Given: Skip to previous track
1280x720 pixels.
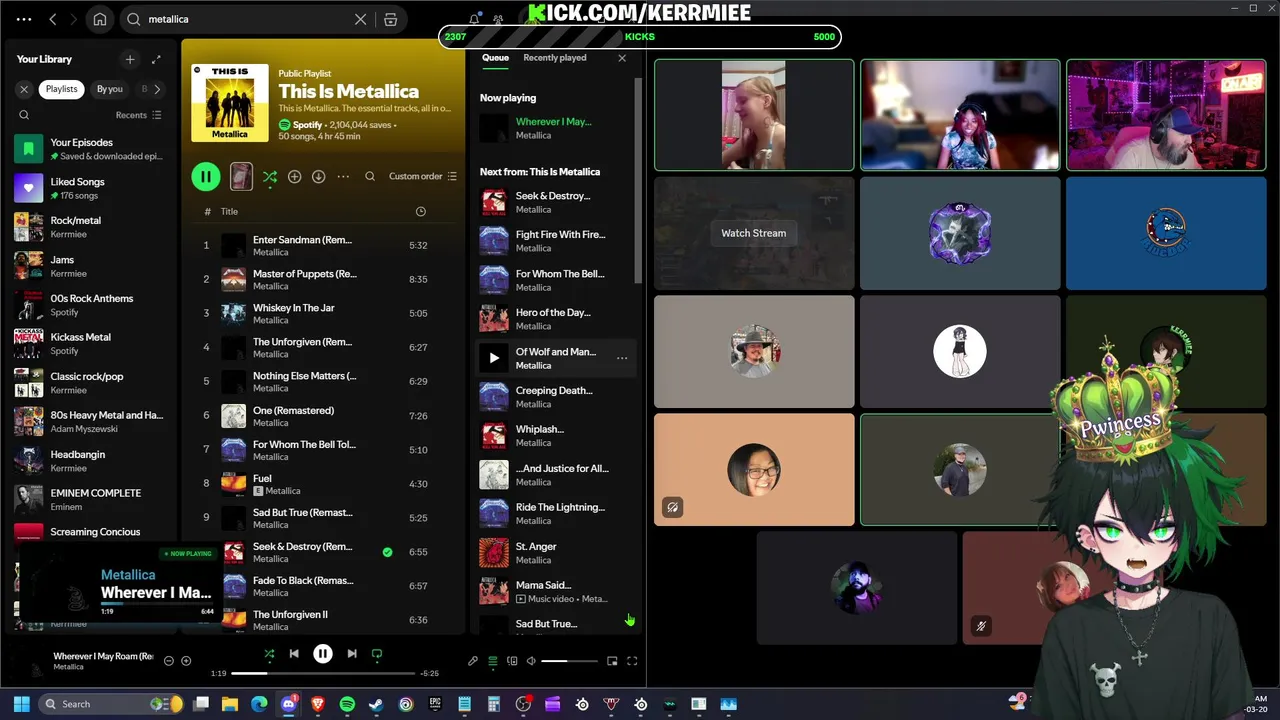Looking at the screenshot, I should coord(294,654).
